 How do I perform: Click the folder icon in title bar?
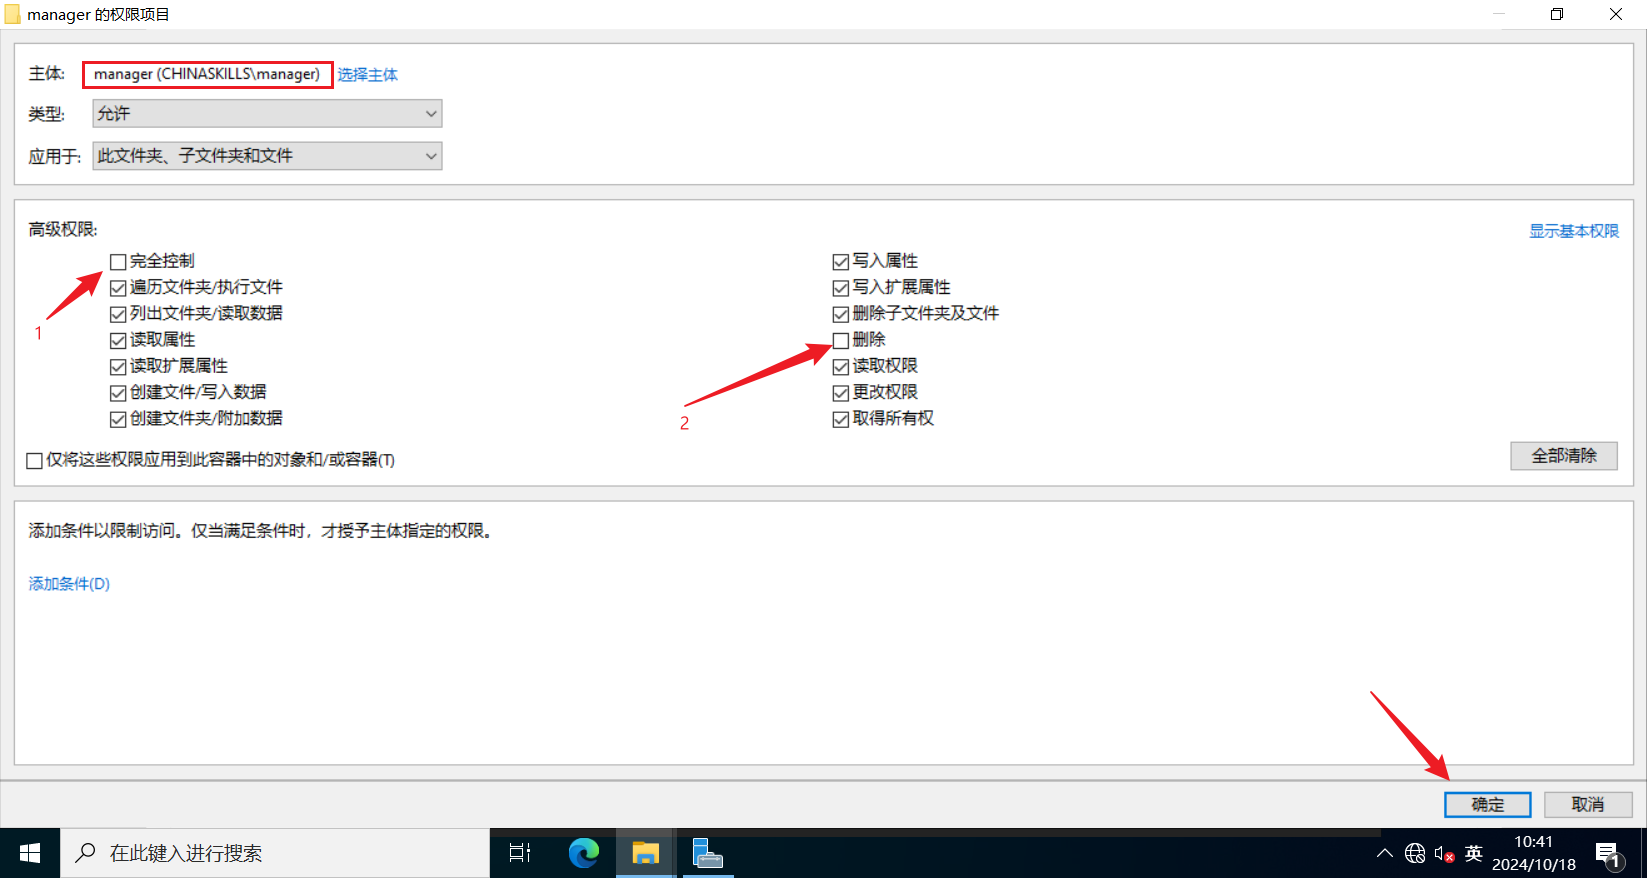[12, 14]
